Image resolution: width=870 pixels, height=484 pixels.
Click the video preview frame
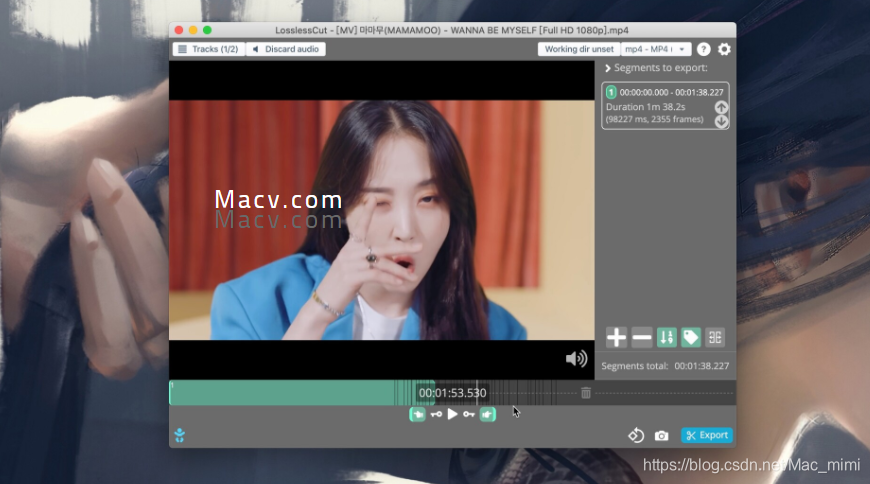tap(382, 220)
